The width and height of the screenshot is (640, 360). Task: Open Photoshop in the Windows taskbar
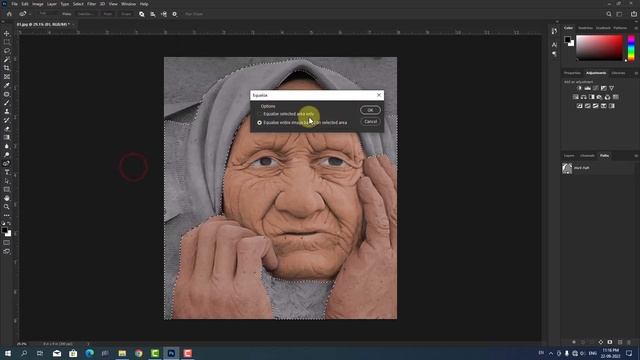[171, 353]
